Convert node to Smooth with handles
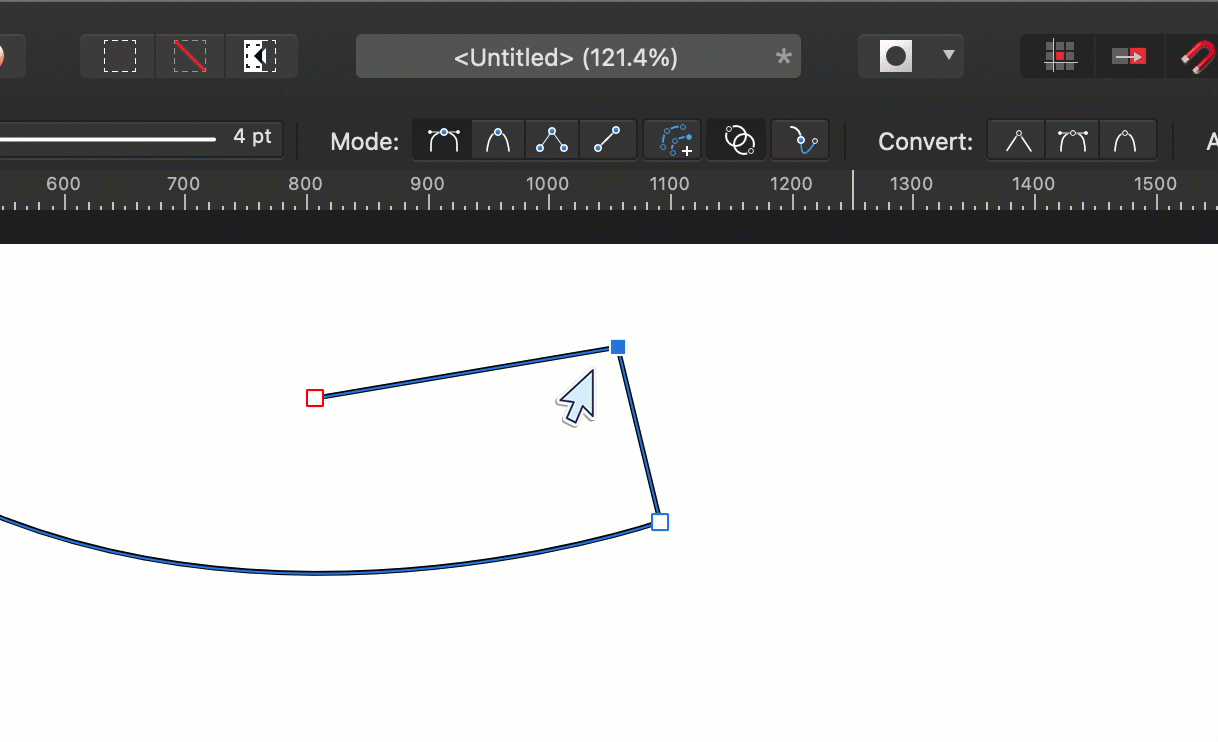This screenshot has height=742, width=1218. point(1072,141)
